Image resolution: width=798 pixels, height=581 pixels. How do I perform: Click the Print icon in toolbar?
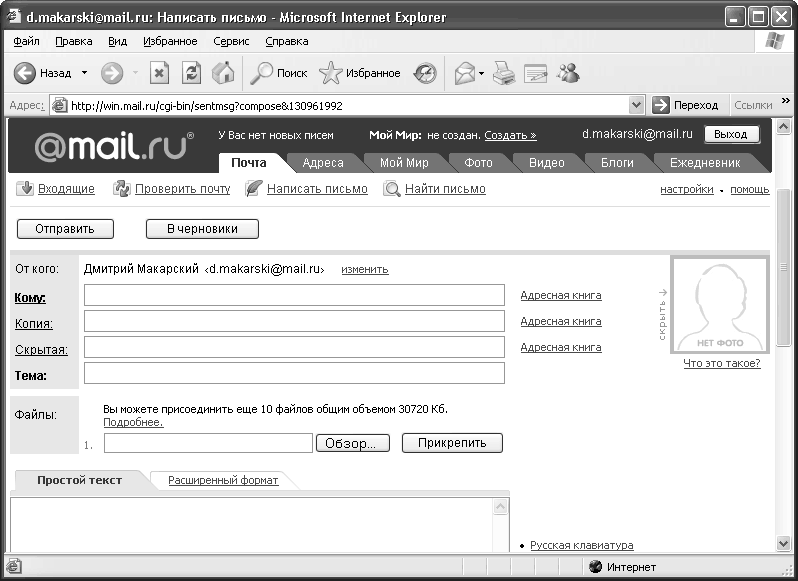tap(504, 73)
